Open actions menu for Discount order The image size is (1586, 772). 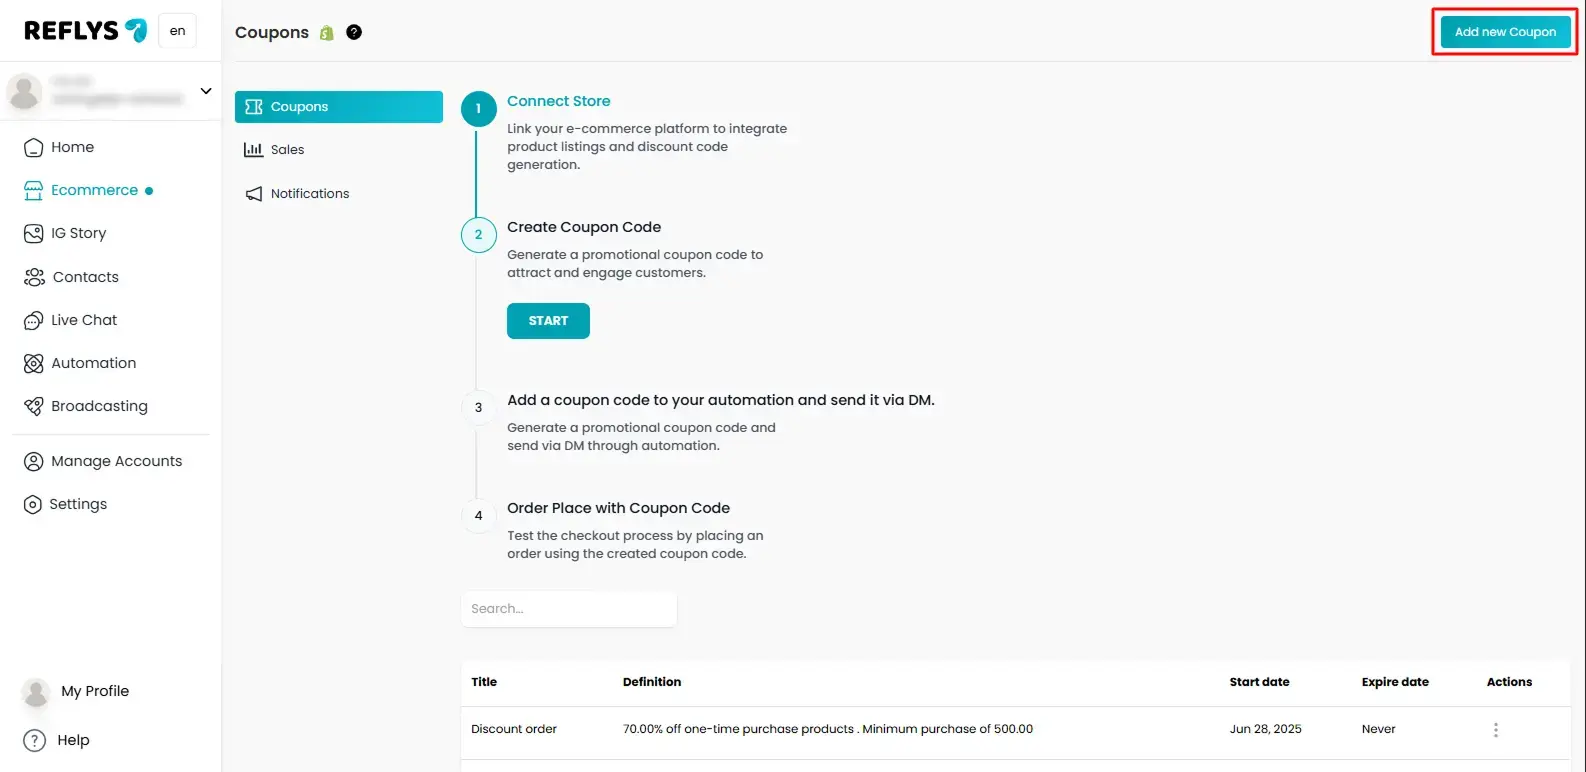[x=1496, y=730]
